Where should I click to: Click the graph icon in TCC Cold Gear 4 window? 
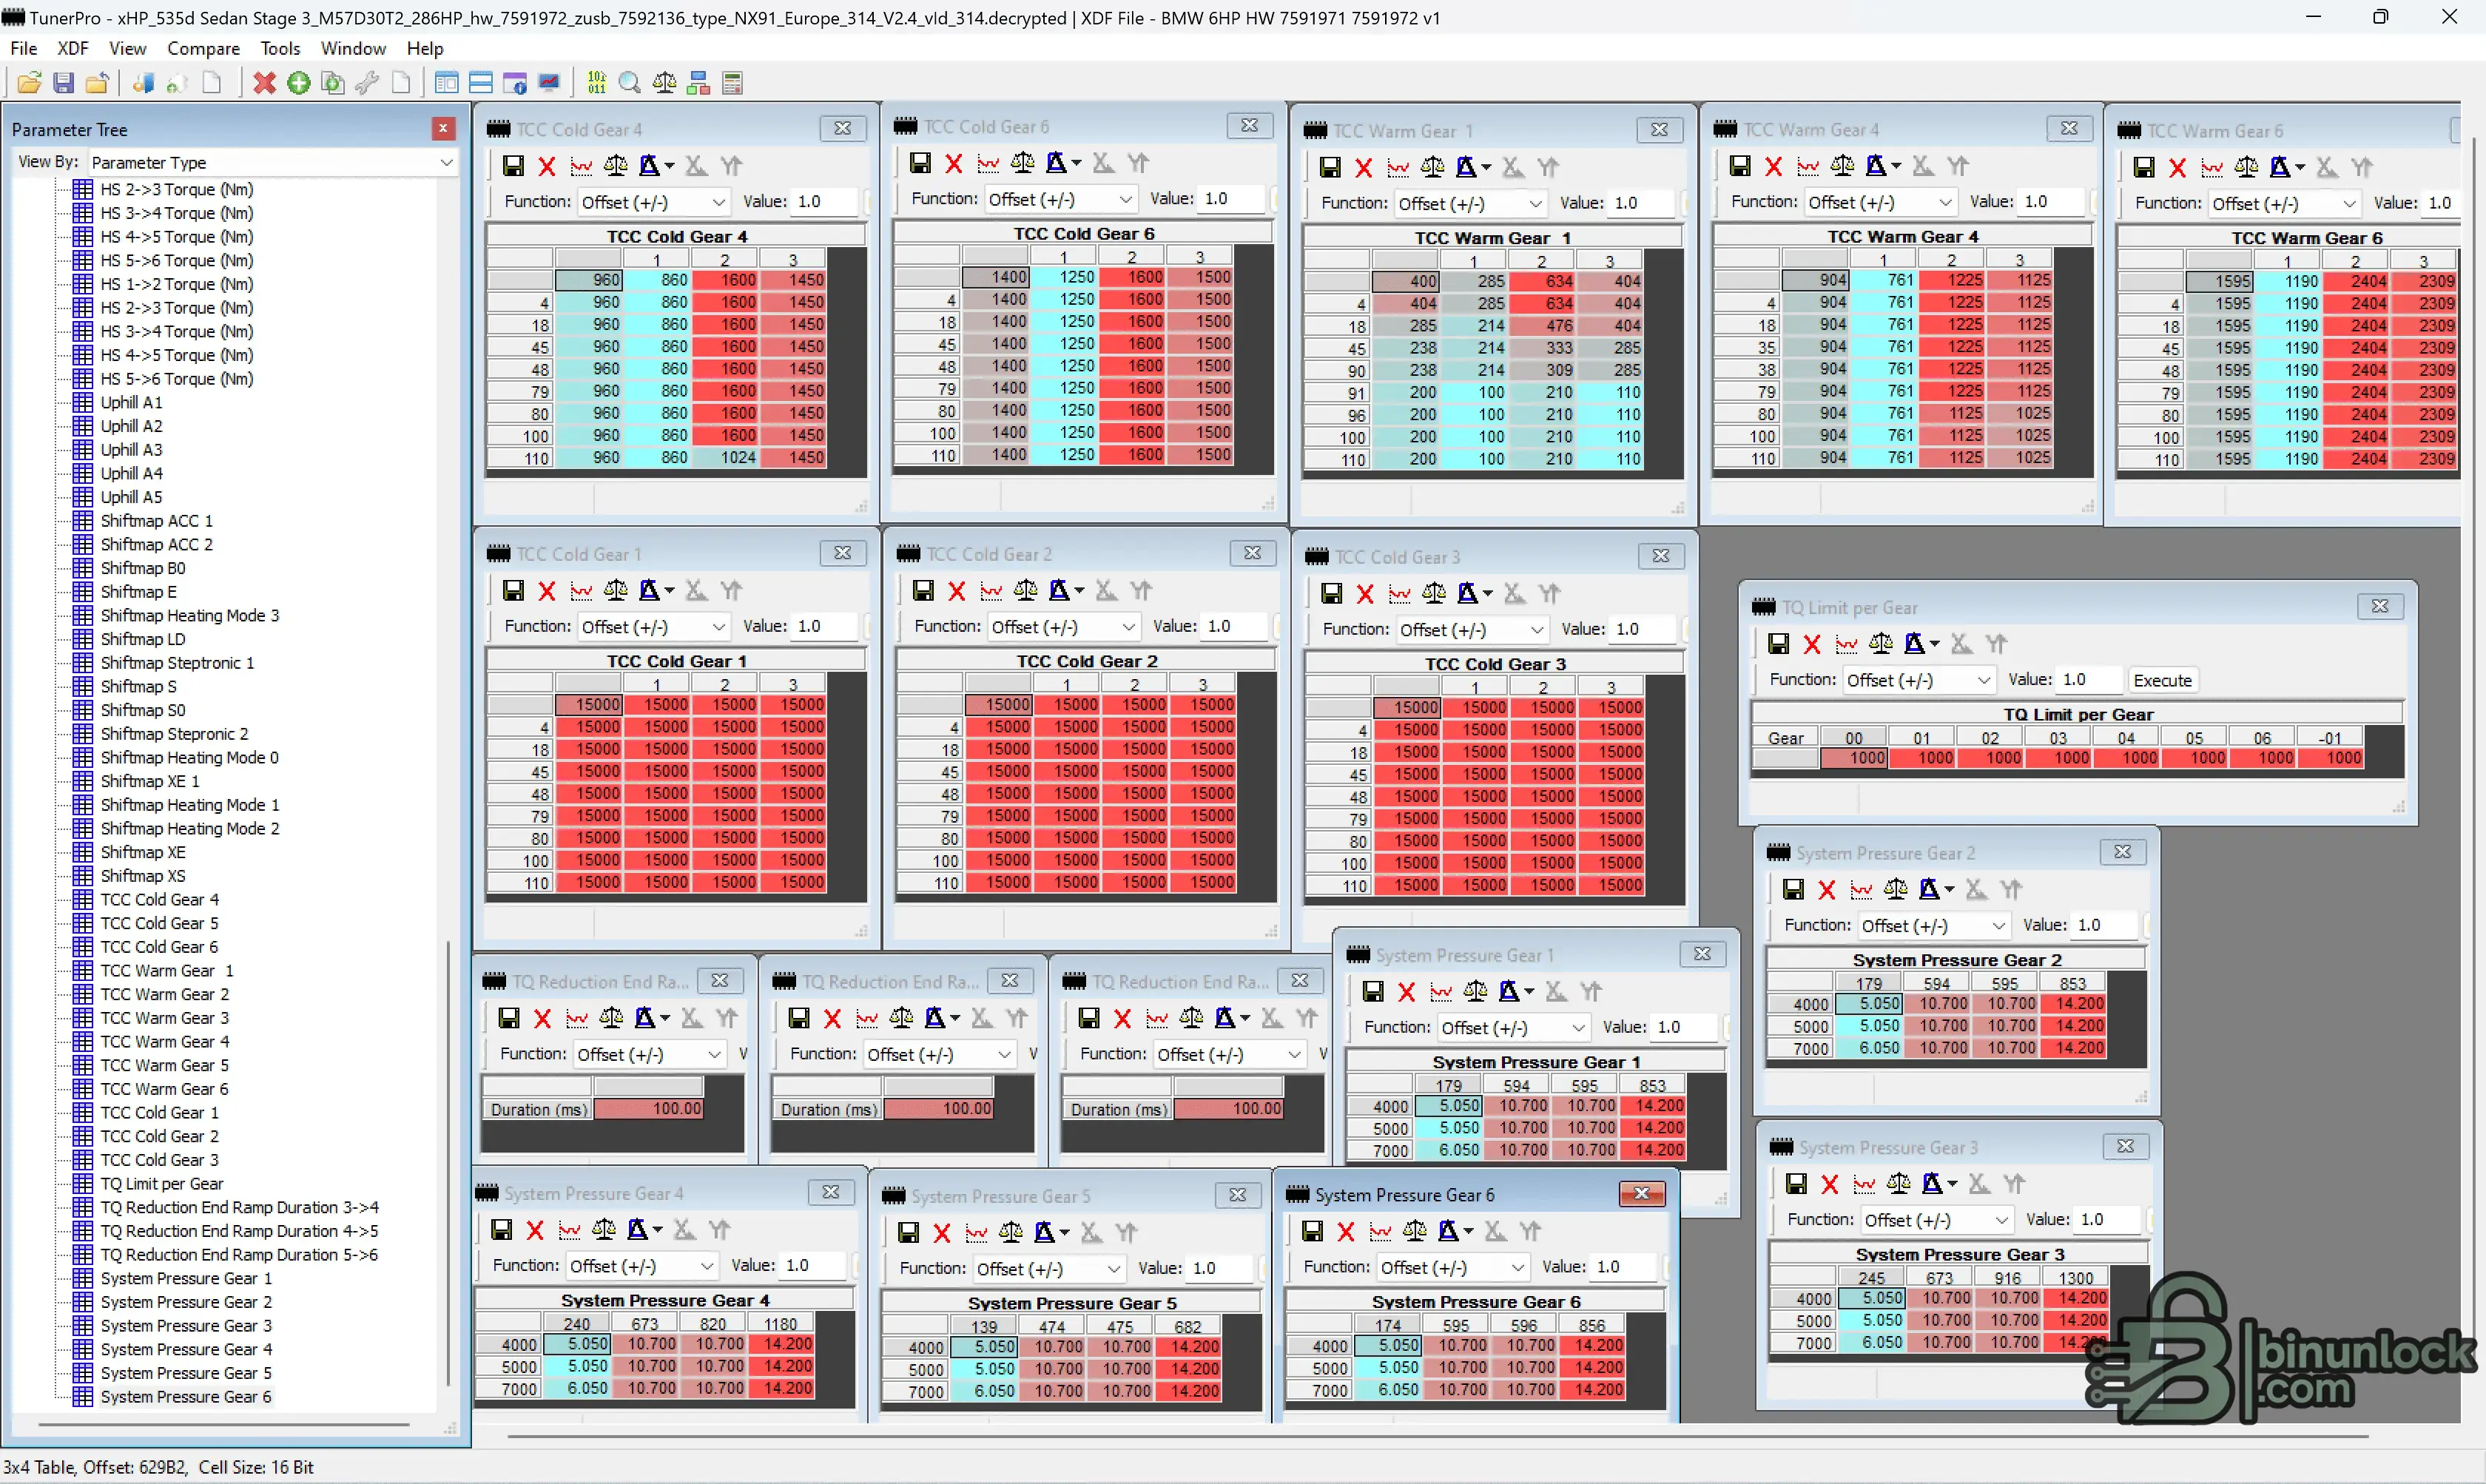click(581, 166)
